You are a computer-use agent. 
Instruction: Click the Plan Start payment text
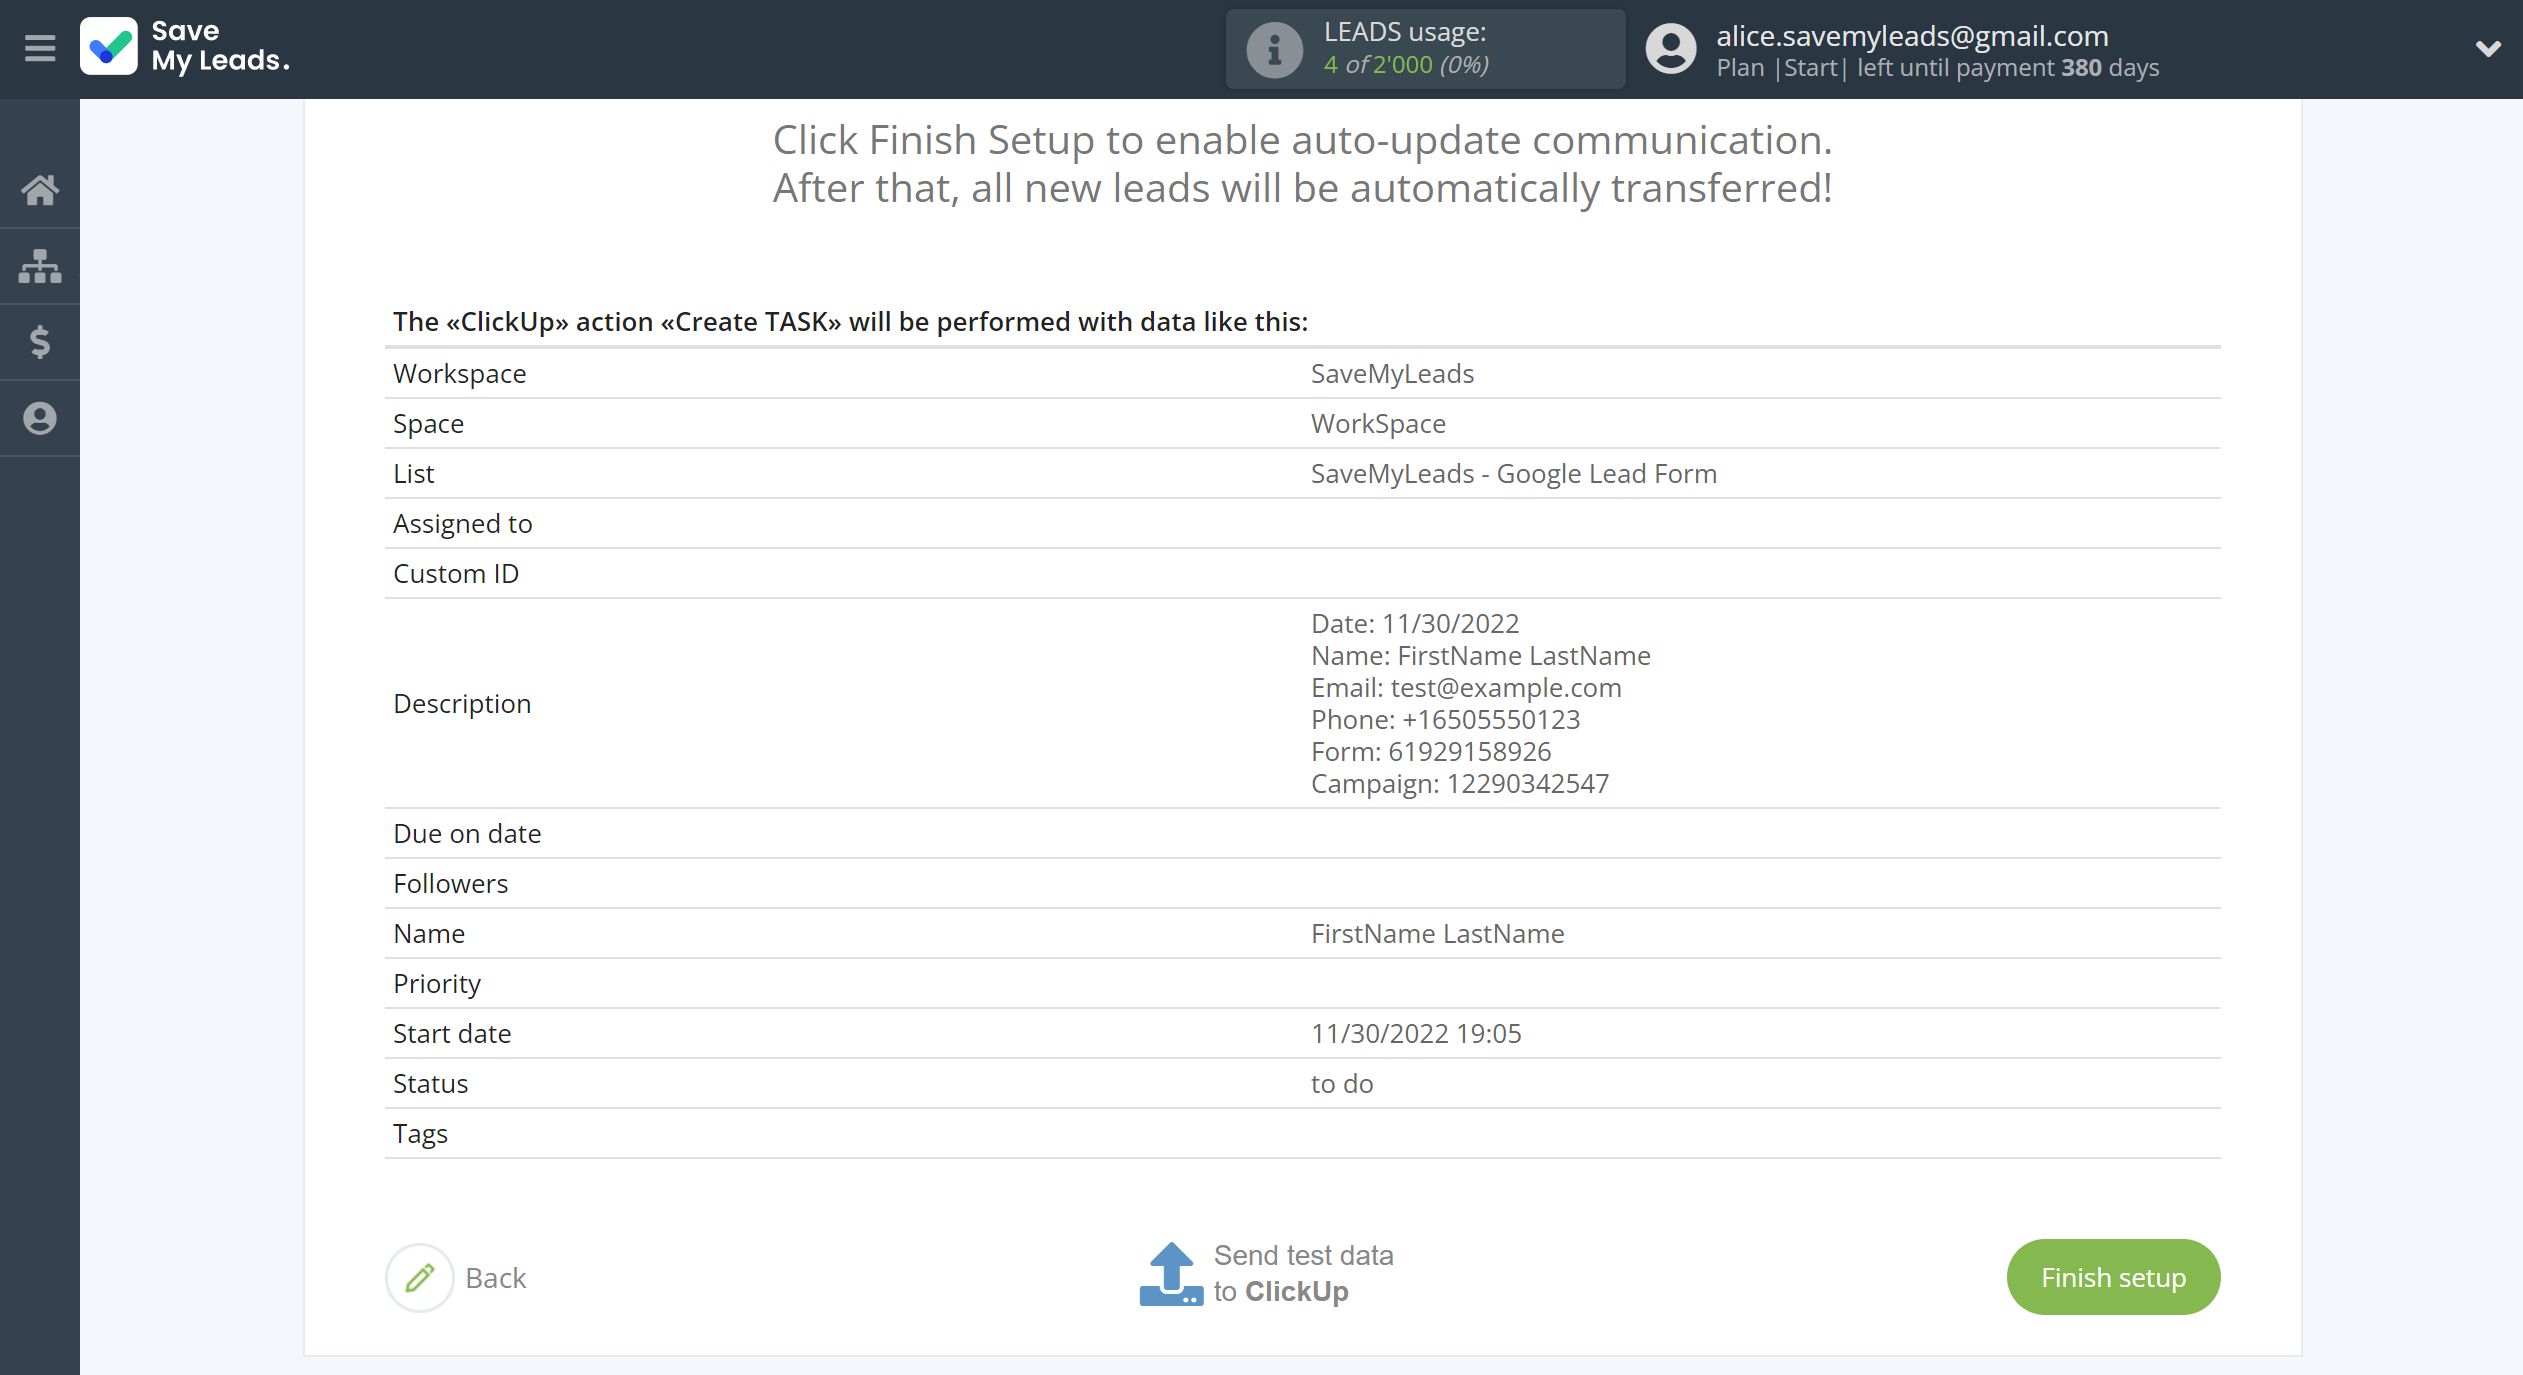click(1937, 68)
